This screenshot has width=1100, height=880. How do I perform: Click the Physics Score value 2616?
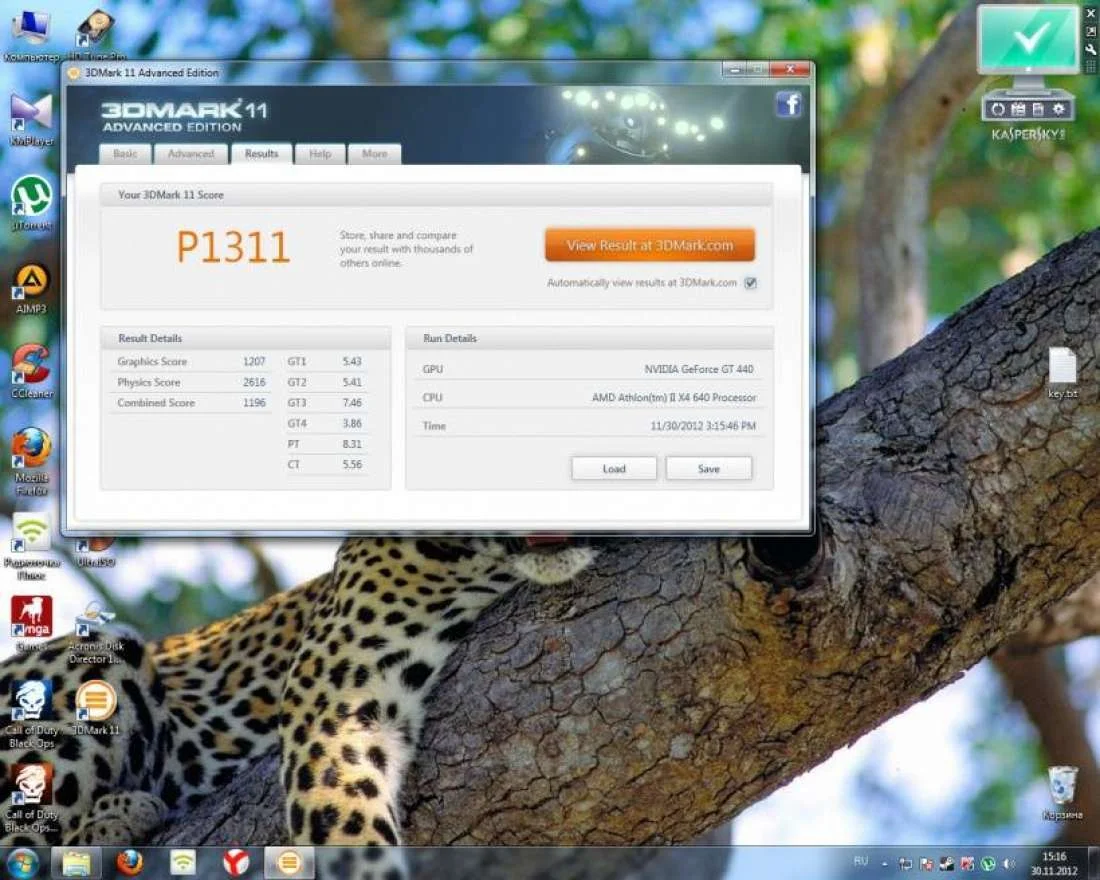coord(254,382)
